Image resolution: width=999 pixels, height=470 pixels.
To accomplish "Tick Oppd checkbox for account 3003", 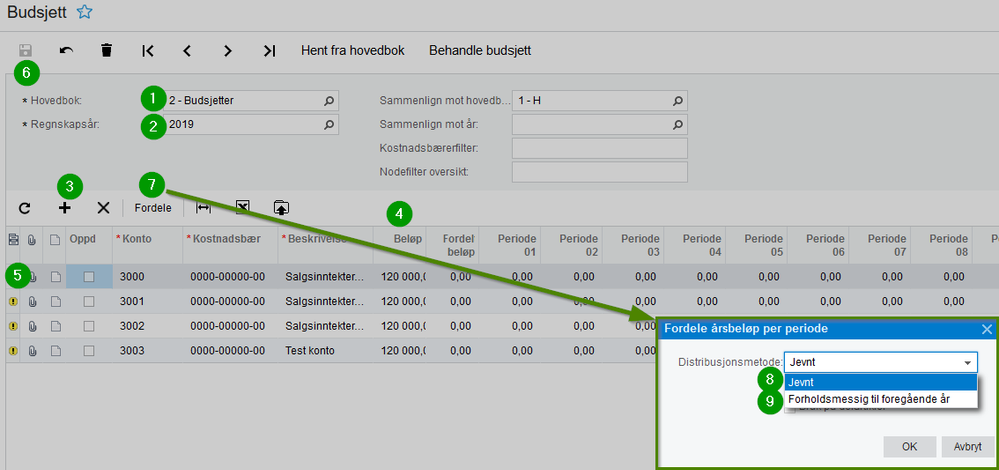I will (89, 351).
